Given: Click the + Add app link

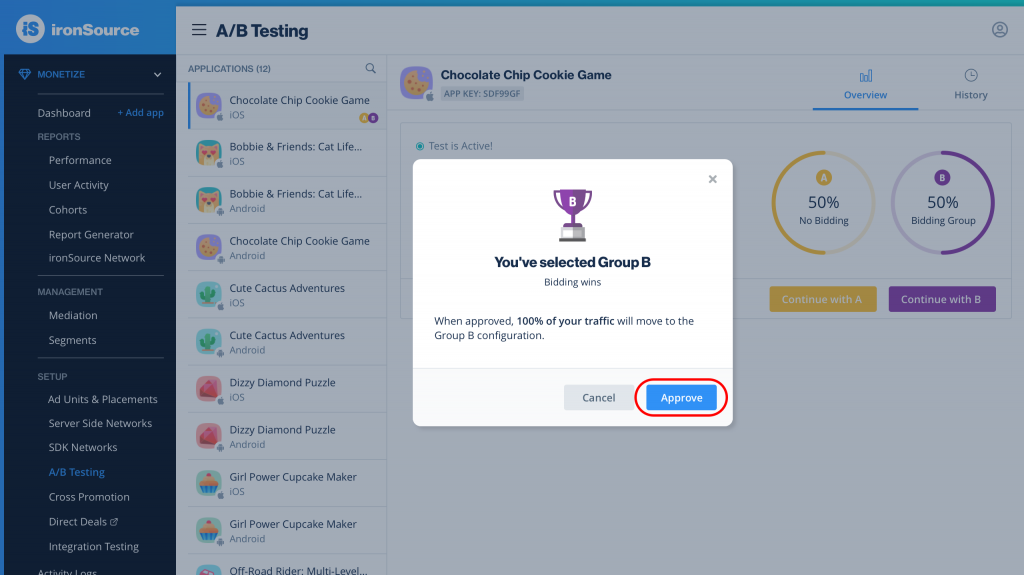Looking at the screenshot, I should 140,112.
